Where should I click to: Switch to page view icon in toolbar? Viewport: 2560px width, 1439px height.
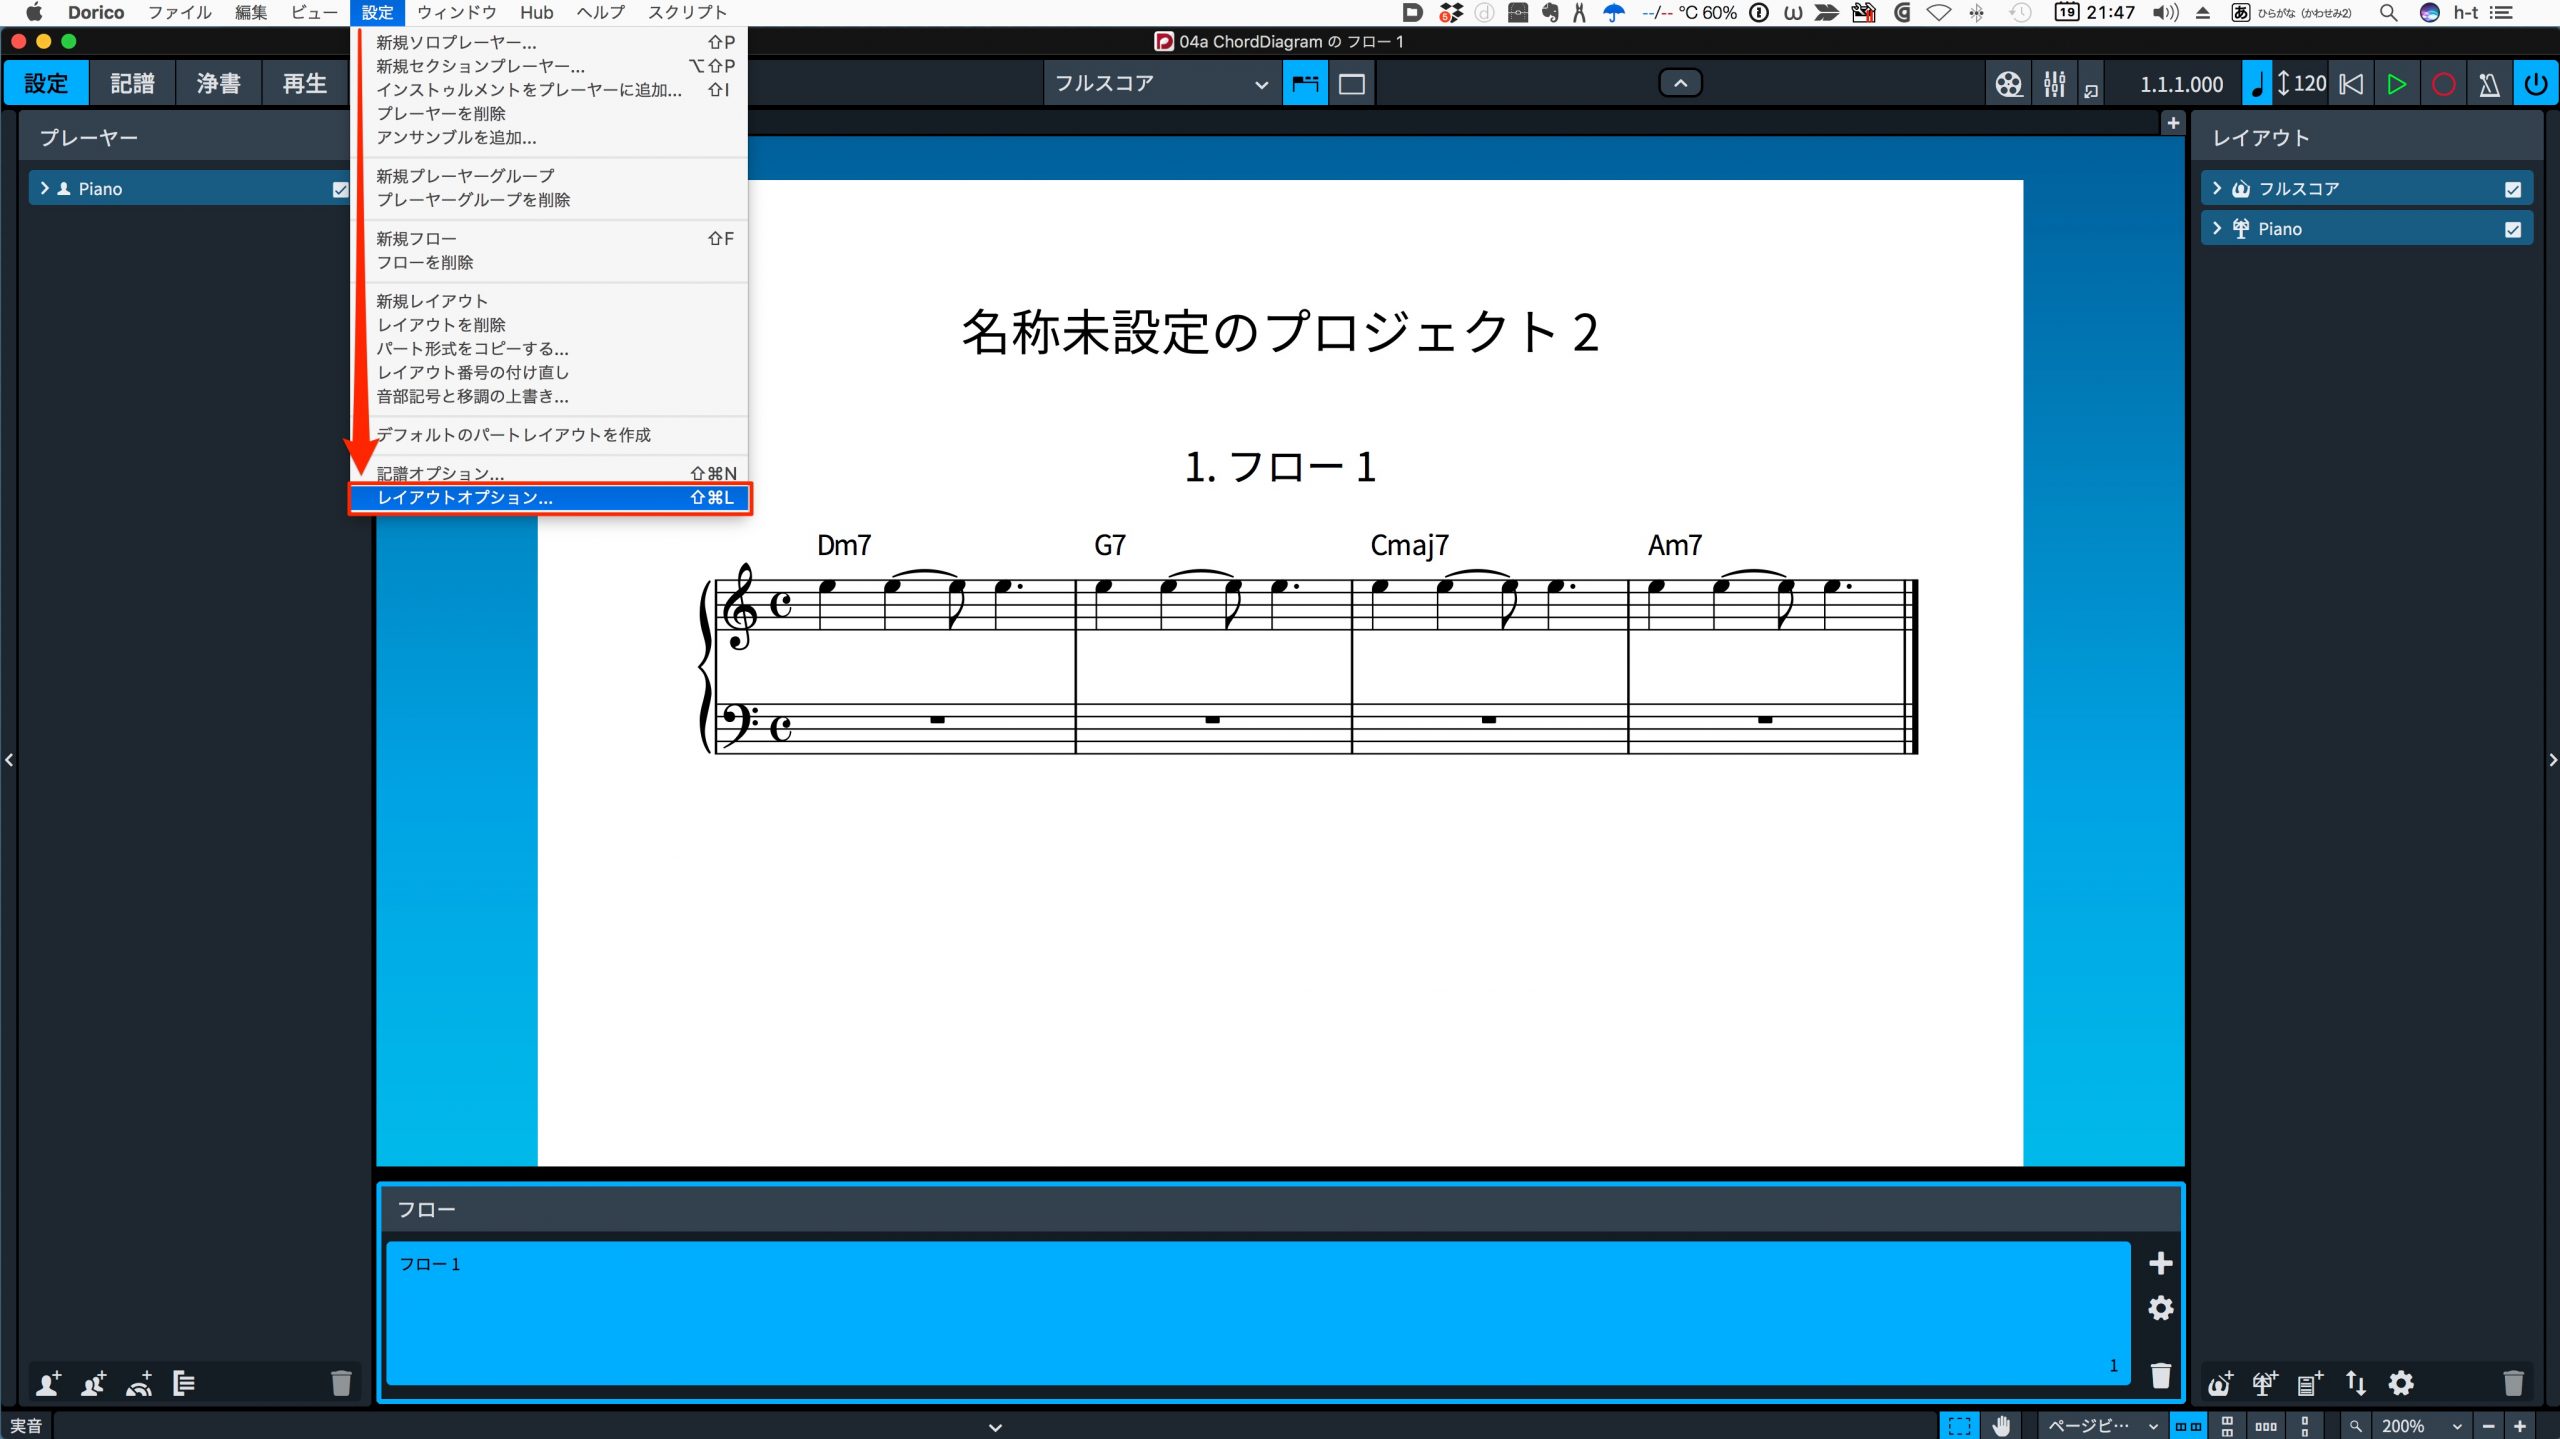point(1351,84)
